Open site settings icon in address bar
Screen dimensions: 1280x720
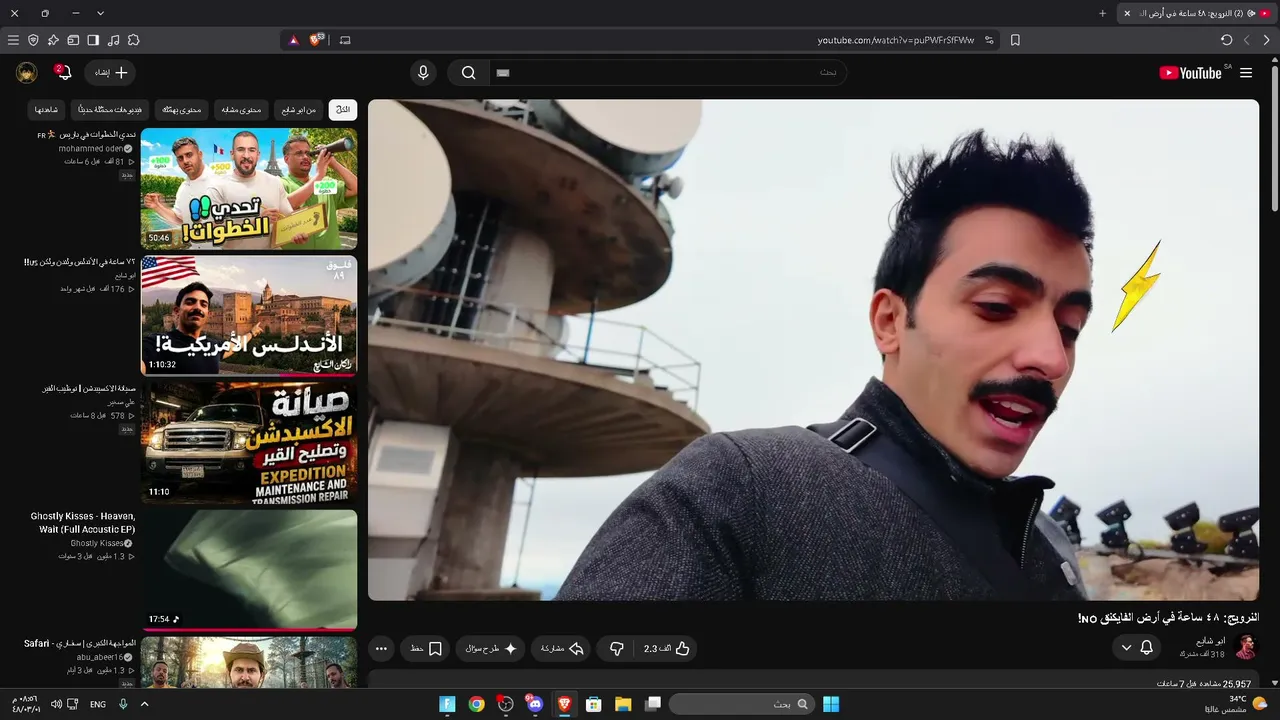click(x=989, y=40)
